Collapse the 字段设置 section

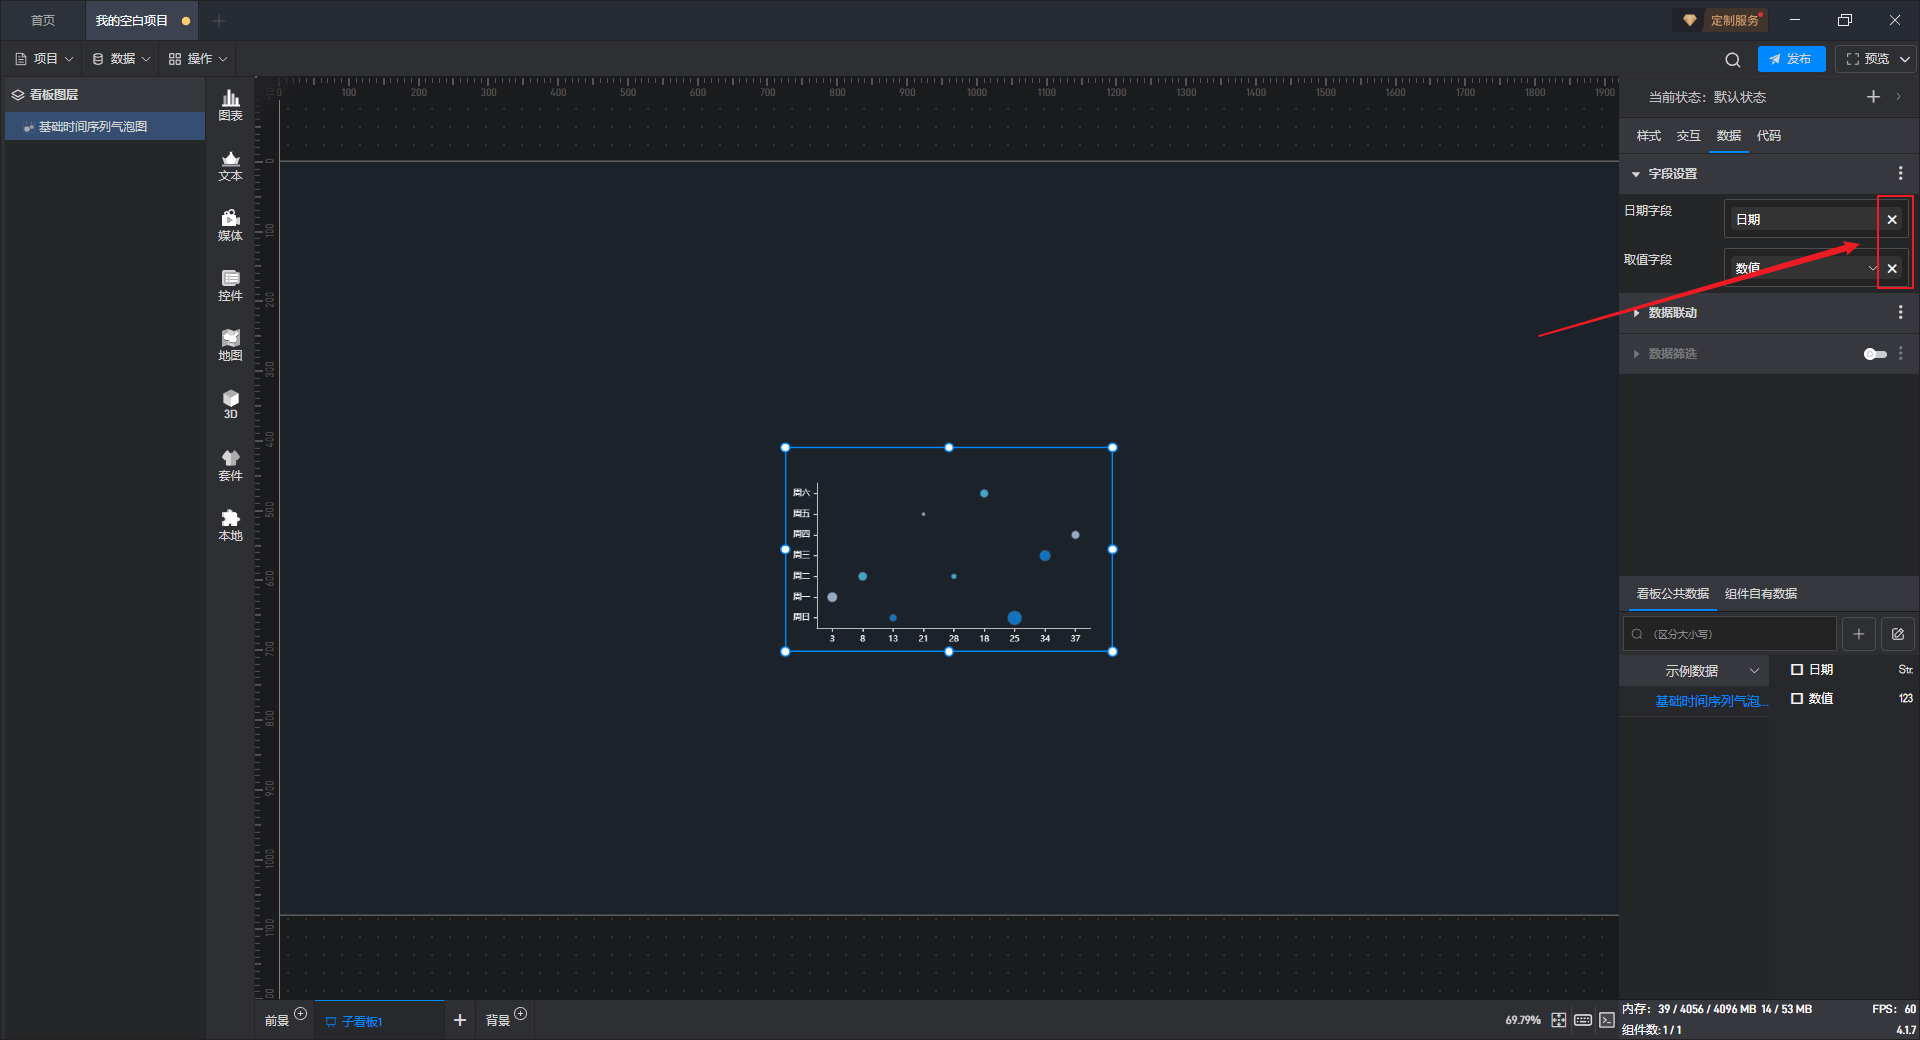coord(1636,174)
